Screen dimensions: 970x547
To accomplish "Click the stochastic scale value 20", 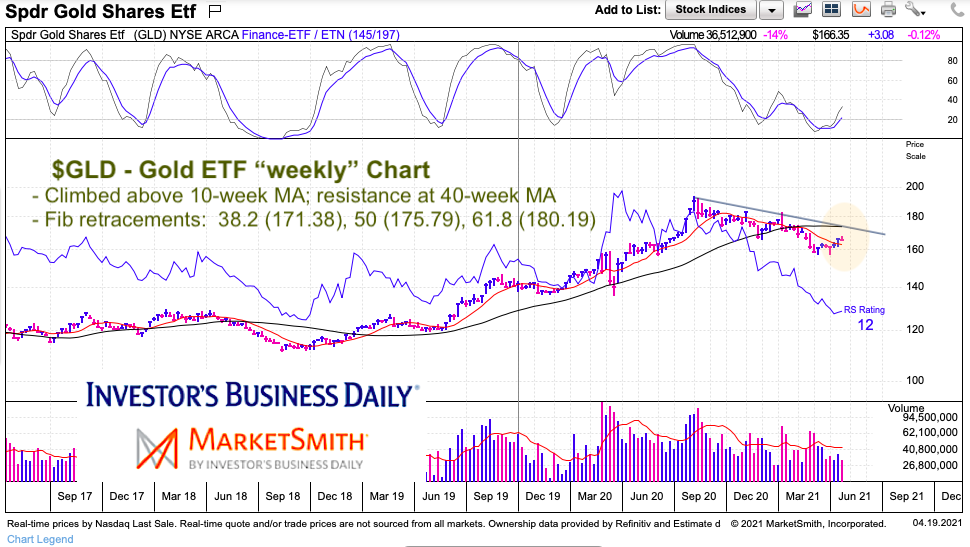I will tap(953, 120).
